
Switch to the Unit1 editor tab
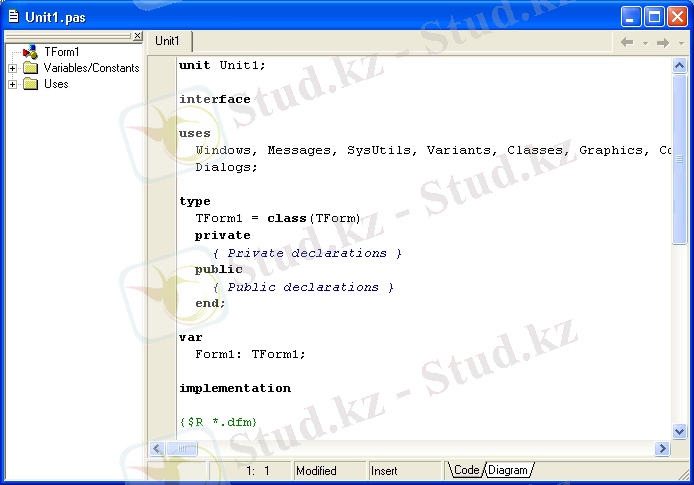tap(167, 41)
